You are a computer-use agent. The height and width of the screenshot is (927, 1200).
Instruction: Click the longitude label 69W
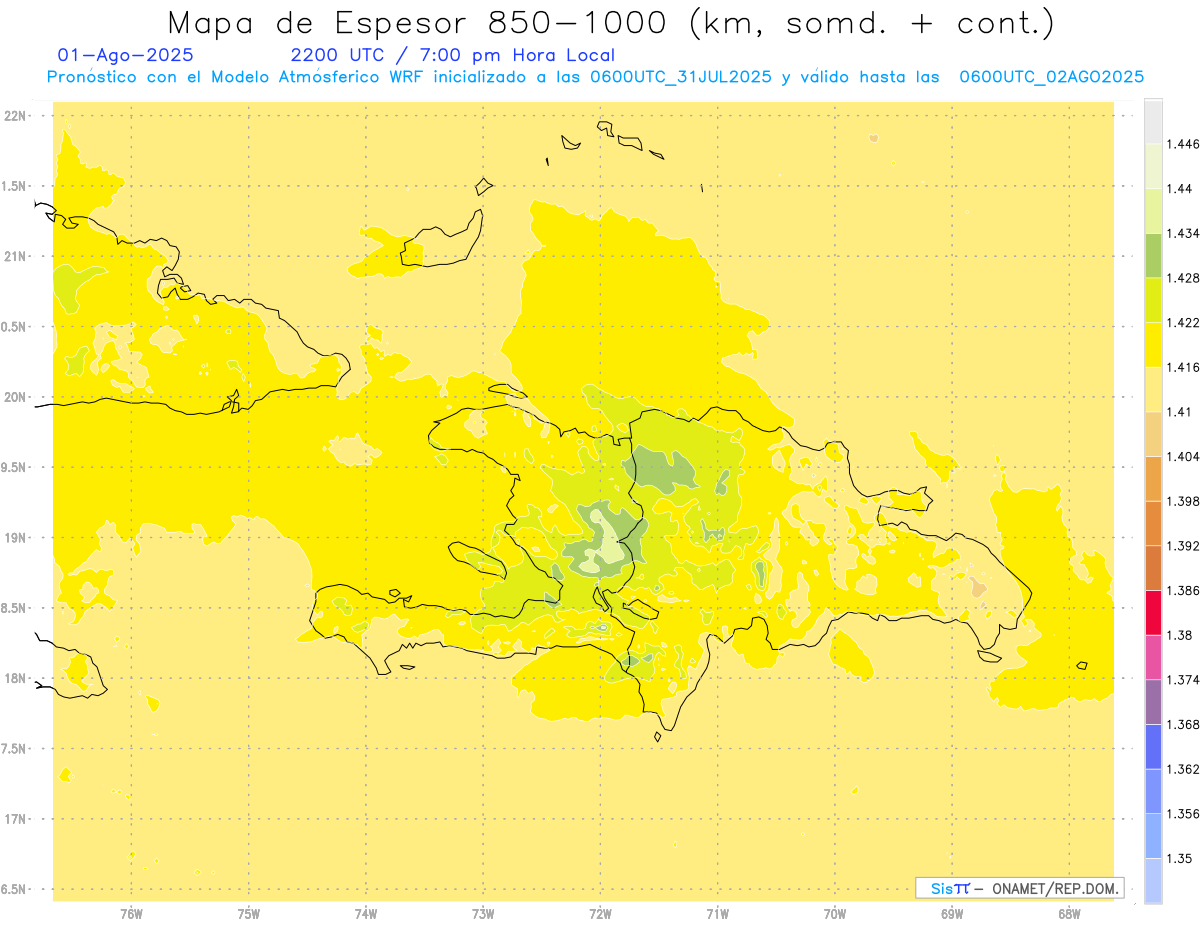(x=952, y=914)
